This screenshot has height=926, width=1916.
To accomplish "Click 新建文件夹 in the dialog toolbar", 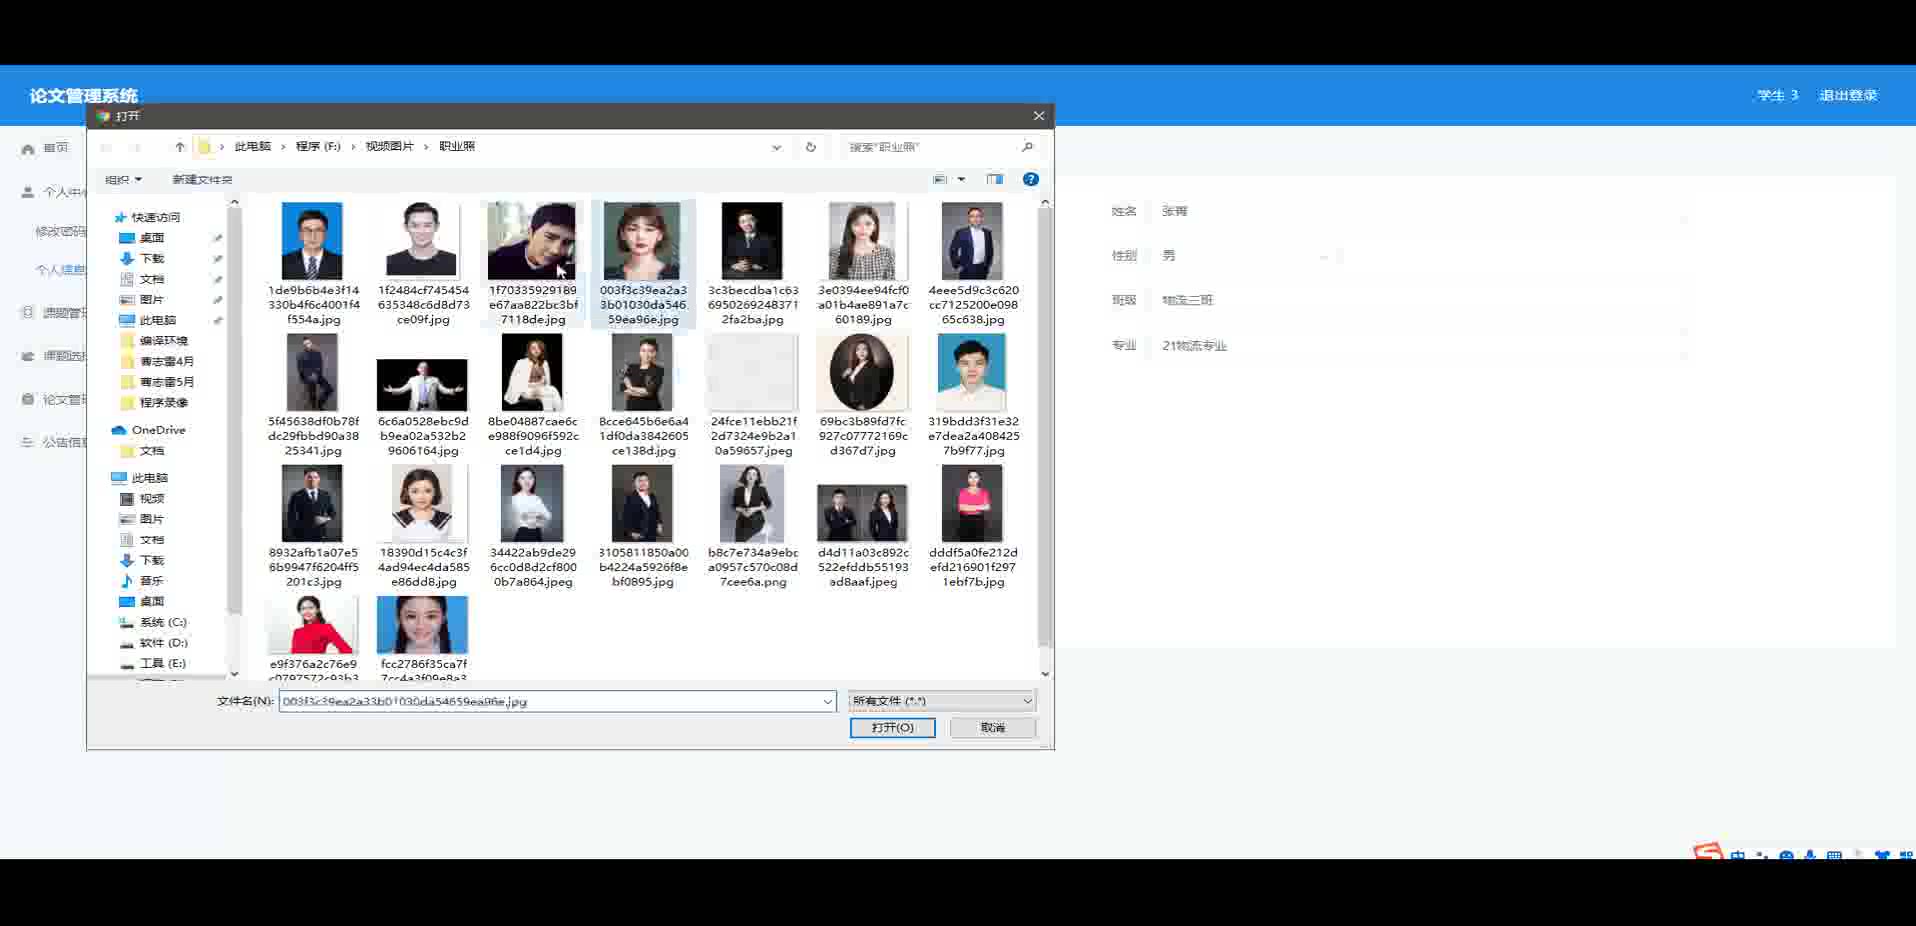I will pos(202,179).
